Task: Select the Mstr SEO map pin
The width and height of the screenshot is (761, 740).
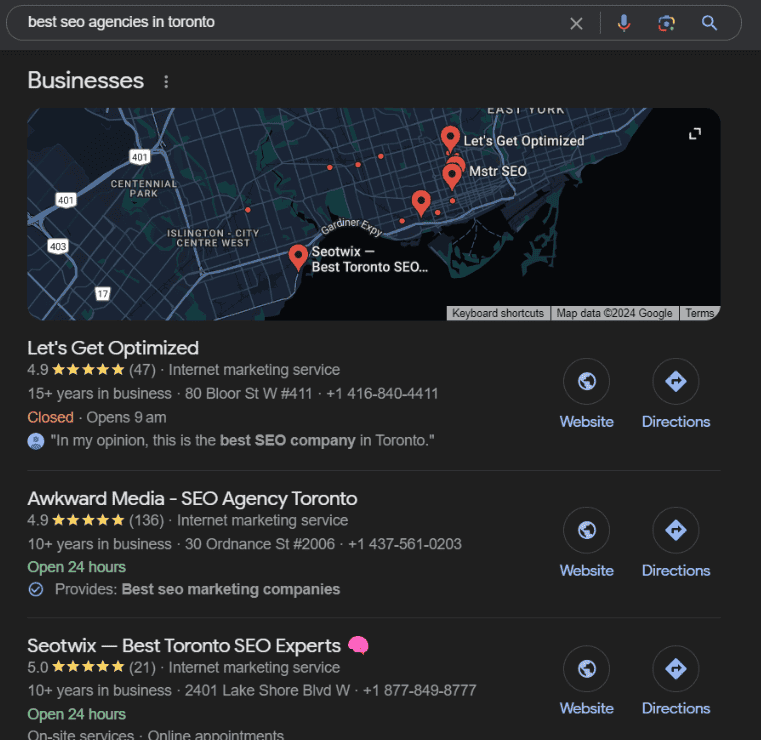Action: click(452, 175)
